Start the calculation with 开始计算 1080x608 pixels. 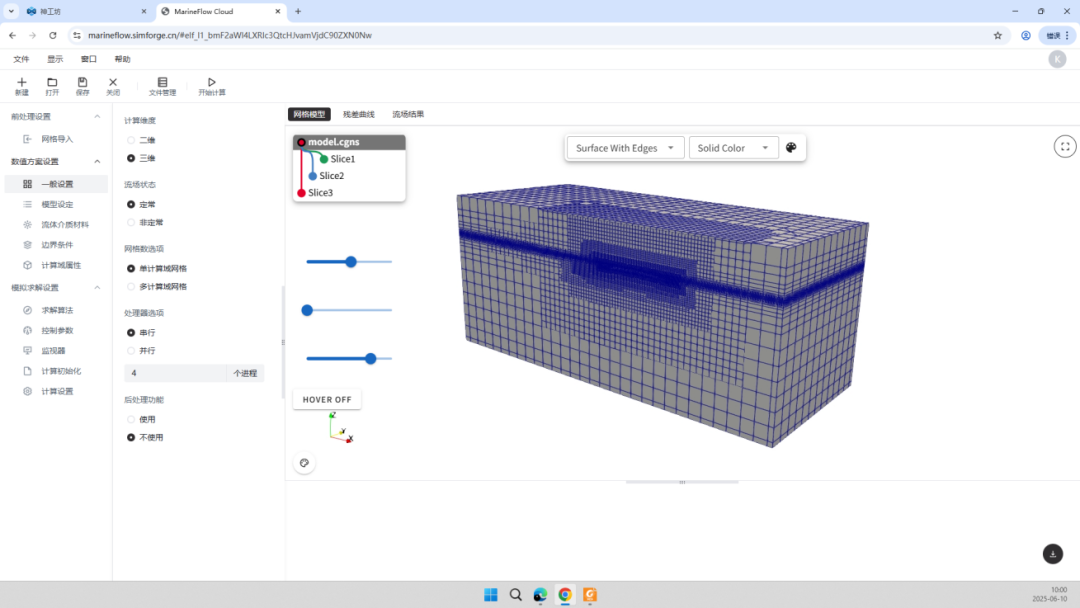(x=211, y=86)
